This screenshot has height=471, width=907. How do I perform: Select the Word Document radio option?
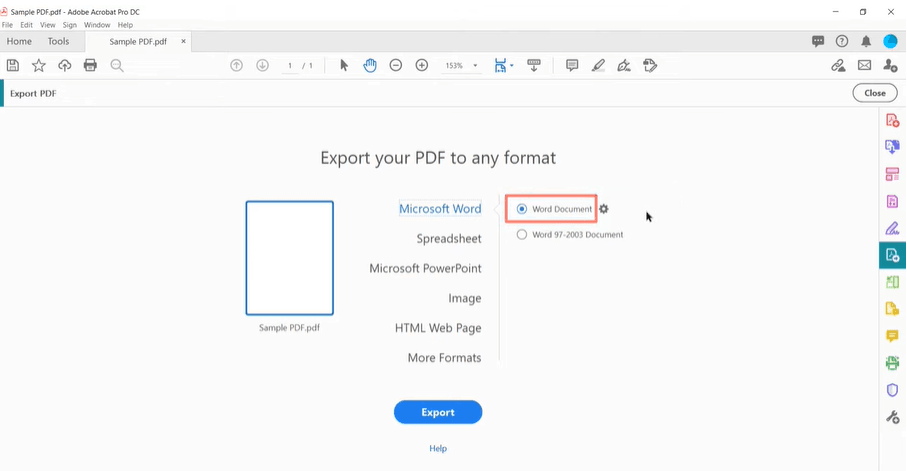pyautogui.click(x=522, y=209)
